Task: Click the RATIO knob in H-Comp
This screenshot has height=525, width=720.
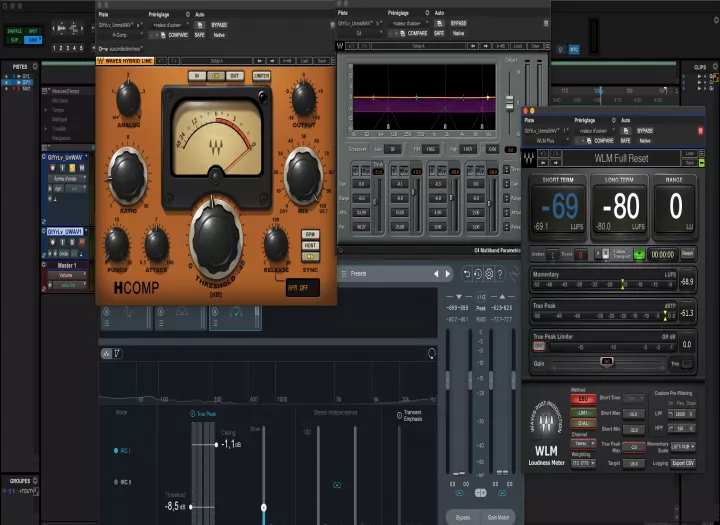Action: pyautogui.click(x=127, y=176)
